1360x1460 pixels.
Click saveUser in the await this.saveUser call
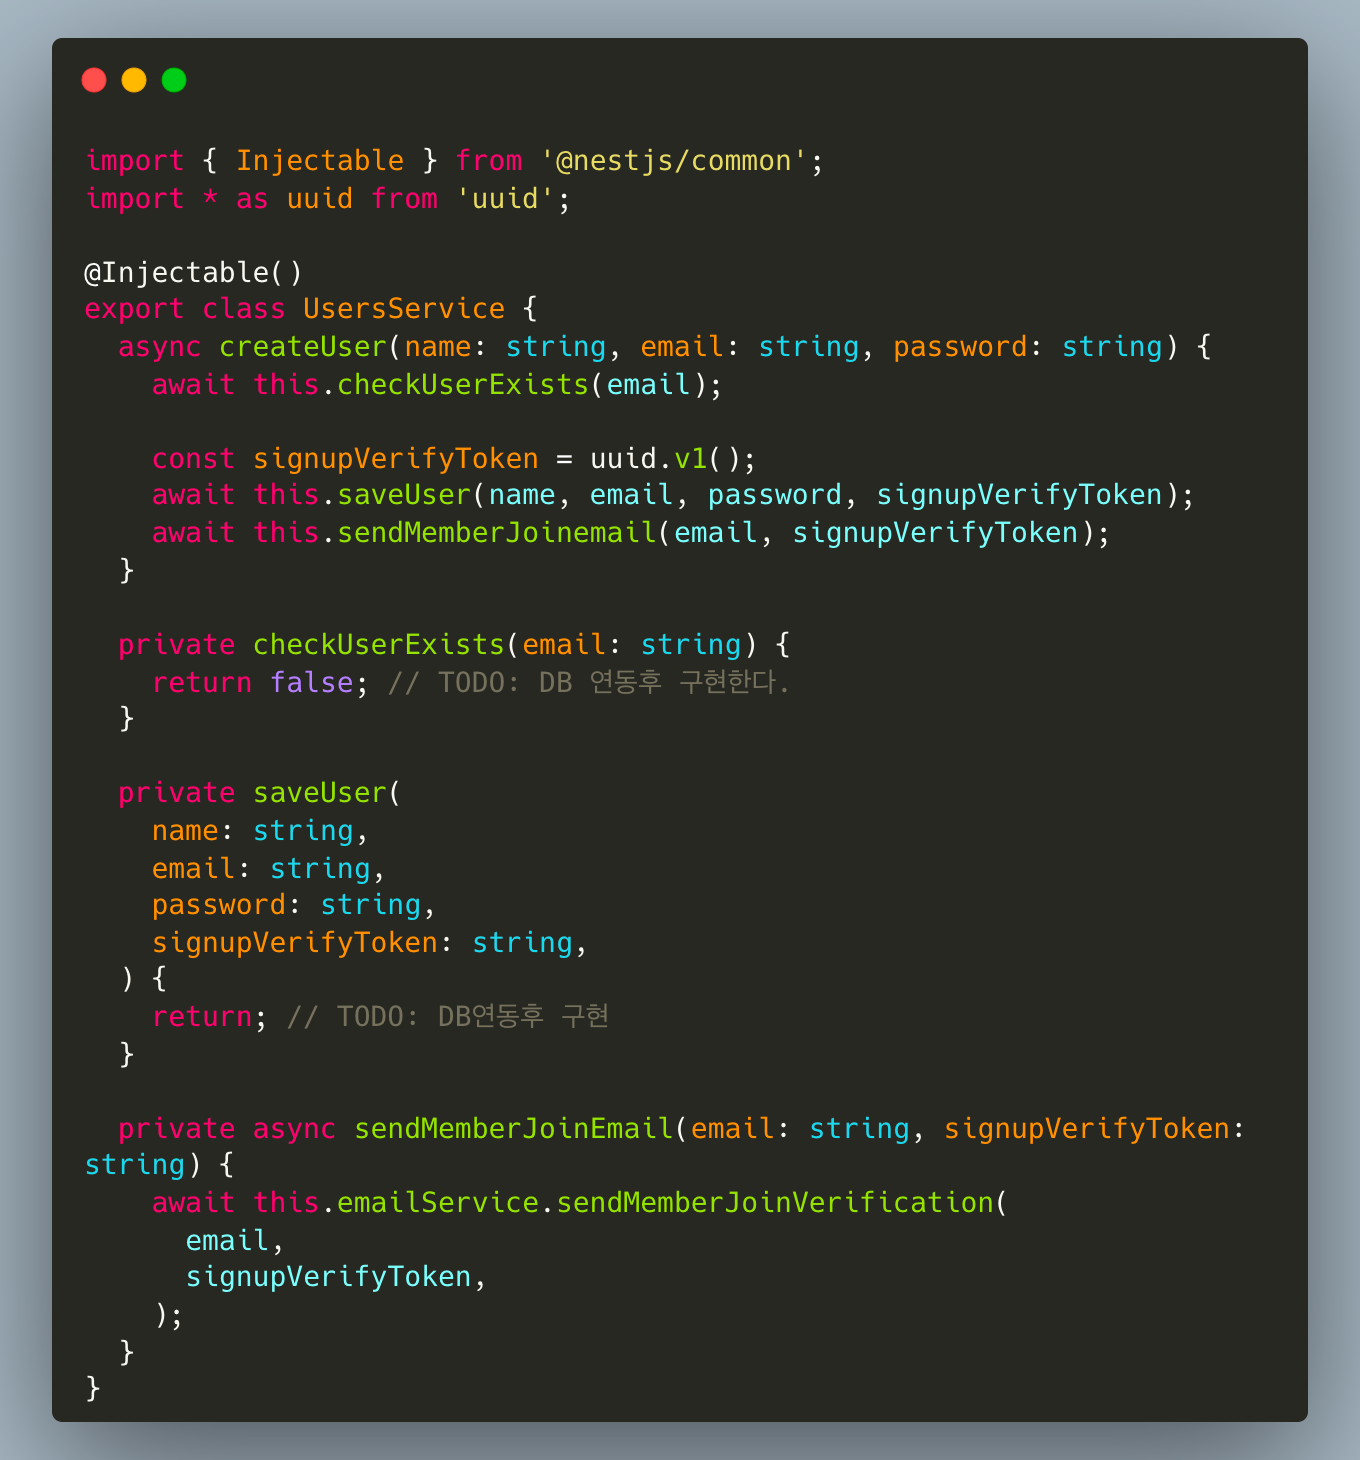pos(404,495)
